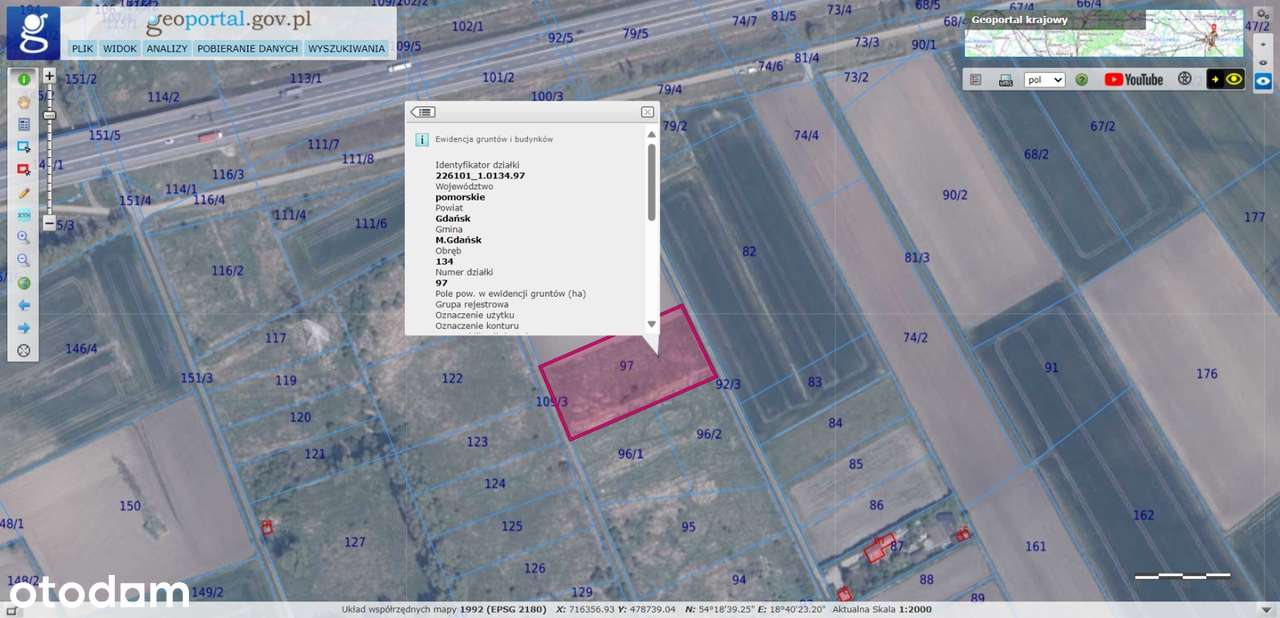Image resolution: width=1280 pixels, height=618 pixels.
Task: Show full extent with globe icon
Action: click(24, 283)
